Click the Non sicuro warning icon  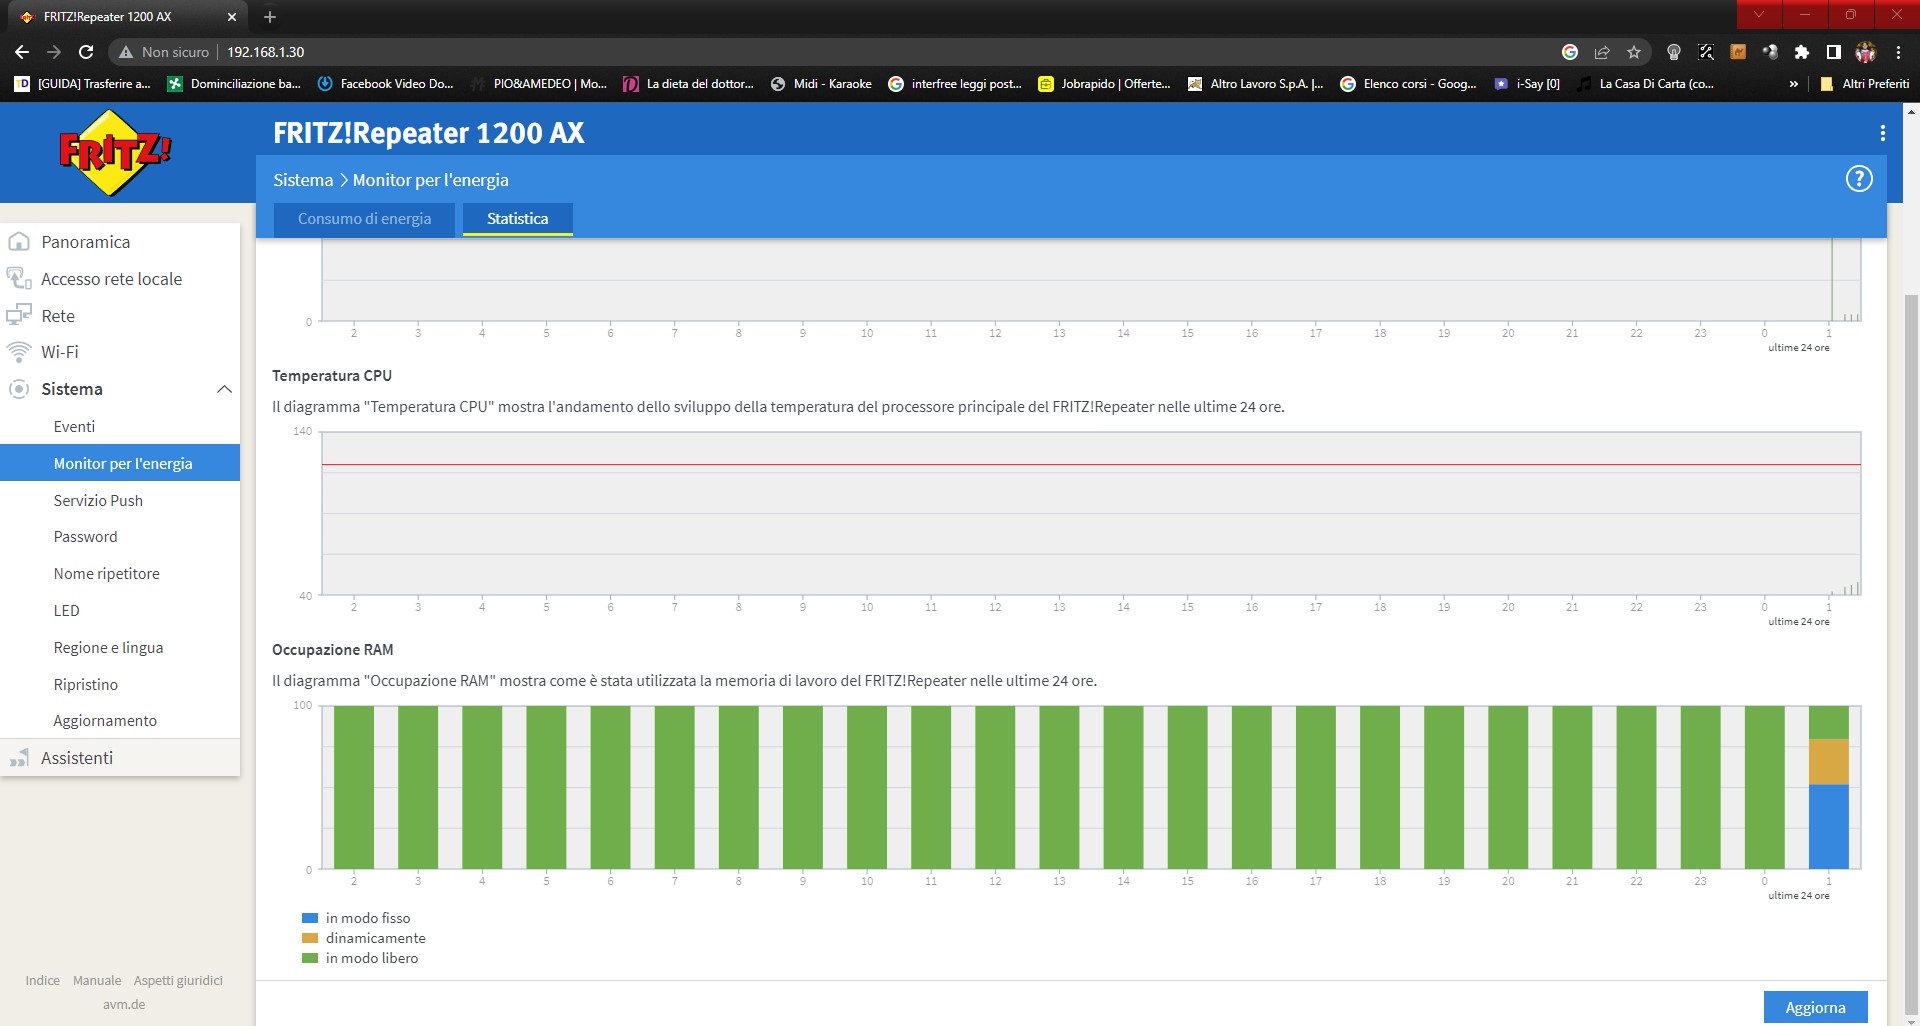click(126, 52)
